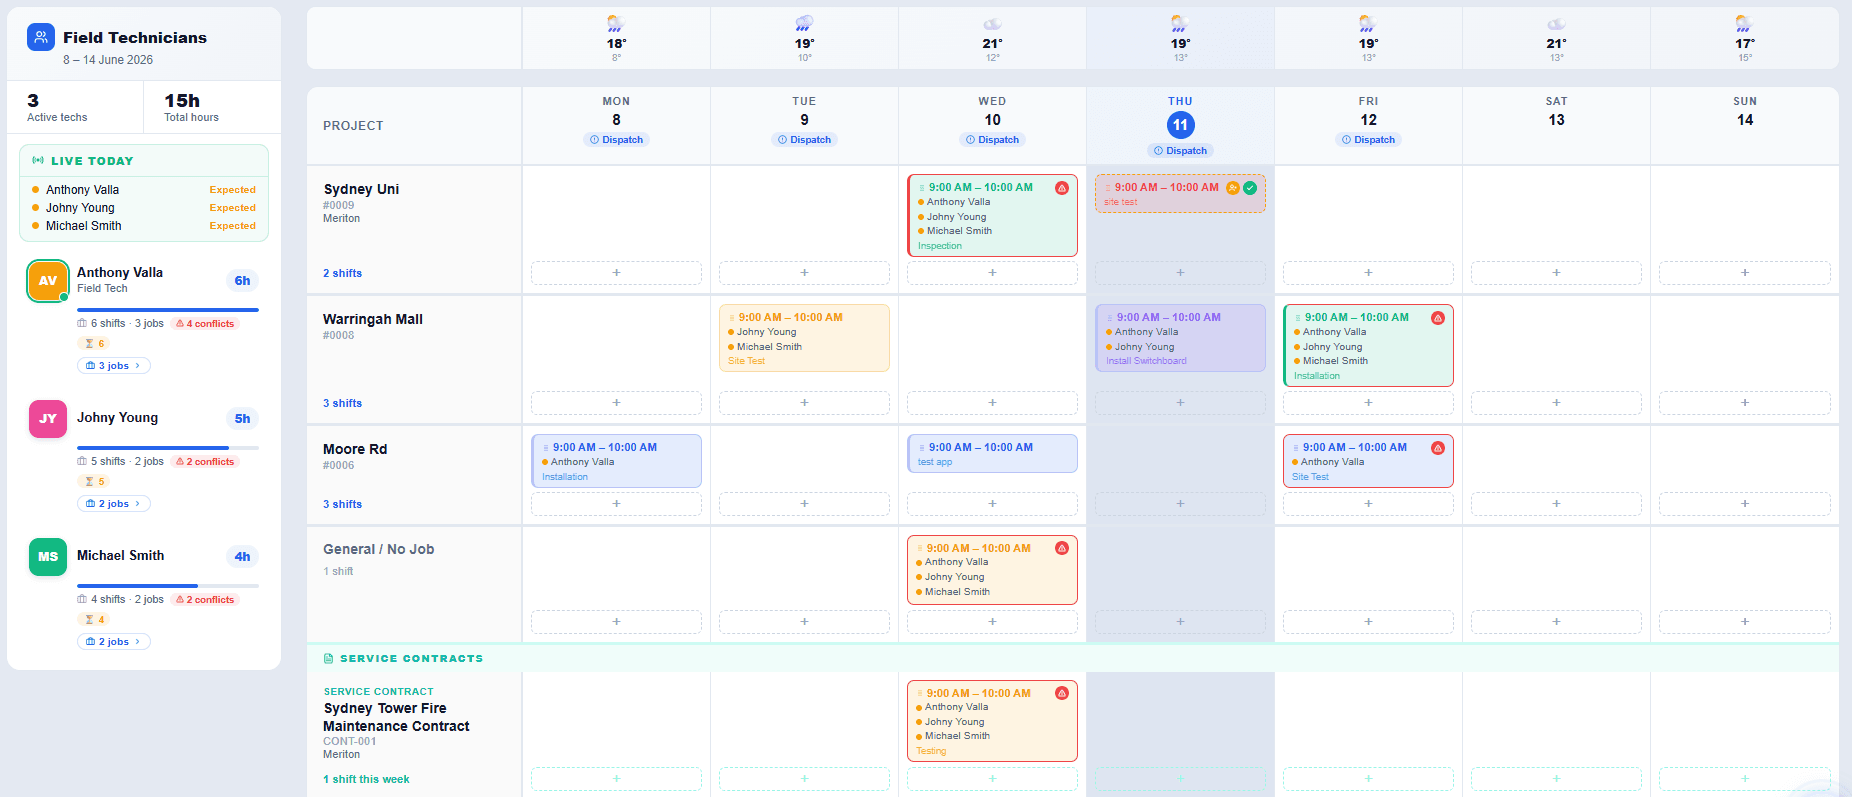Click the Field Technicians people icon

click(41, 38)
